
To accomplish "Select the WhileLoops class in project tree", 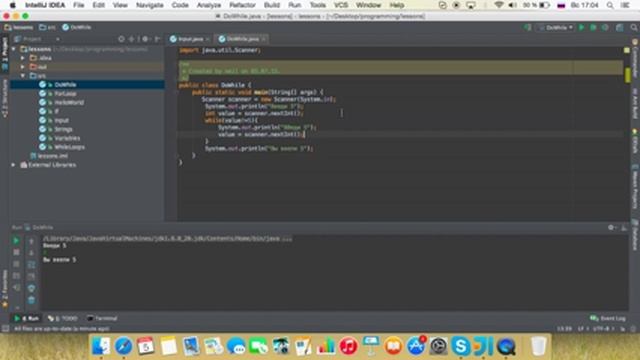I will [69, 147].
